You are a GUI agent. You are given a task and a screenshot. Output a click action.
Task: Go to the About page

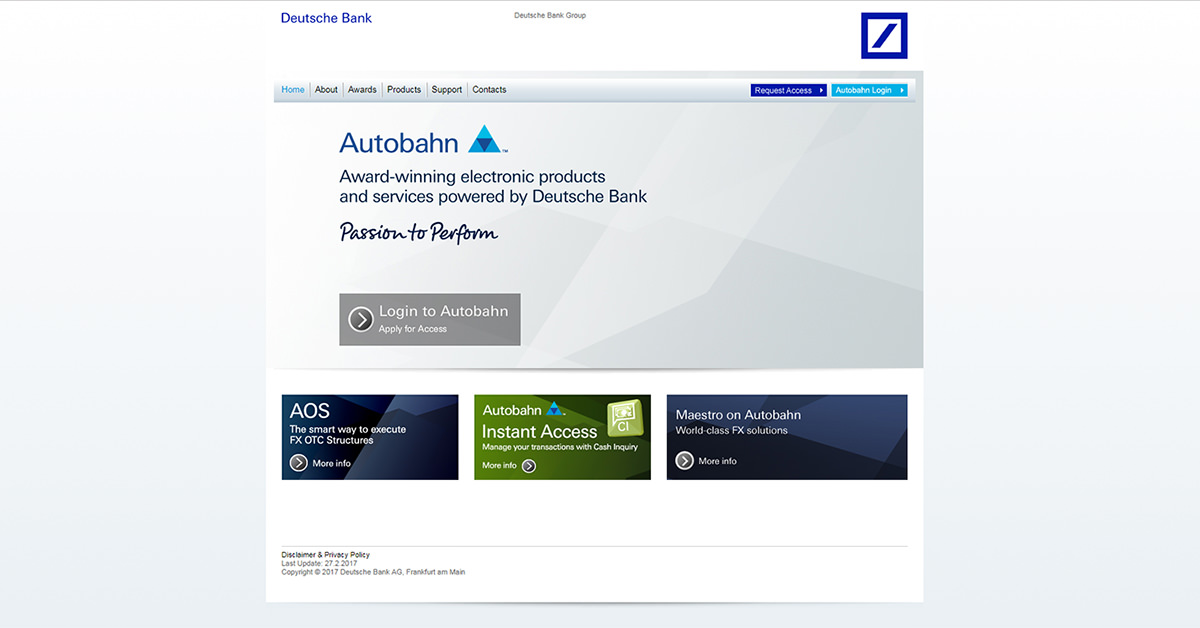point(326,90)
